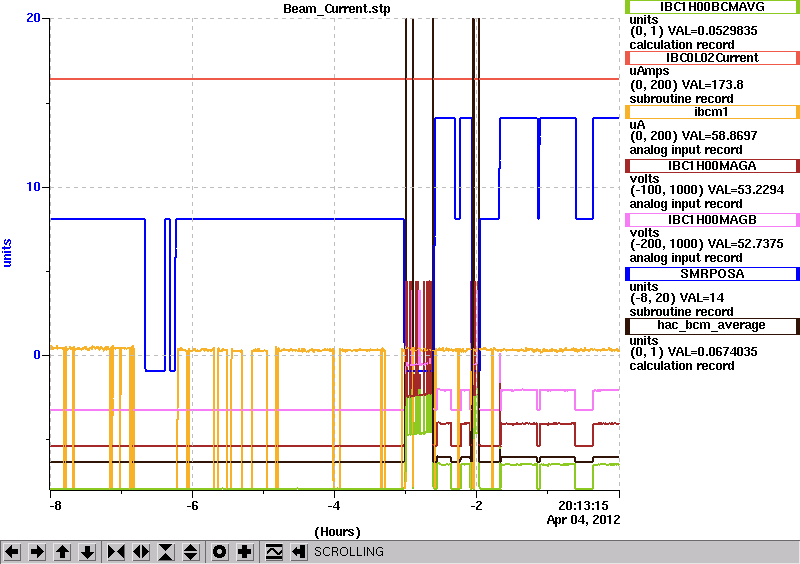800x564 pixels.
Task: Click the 'SCROLLING' status text
Action: click(x=348, y=552)
